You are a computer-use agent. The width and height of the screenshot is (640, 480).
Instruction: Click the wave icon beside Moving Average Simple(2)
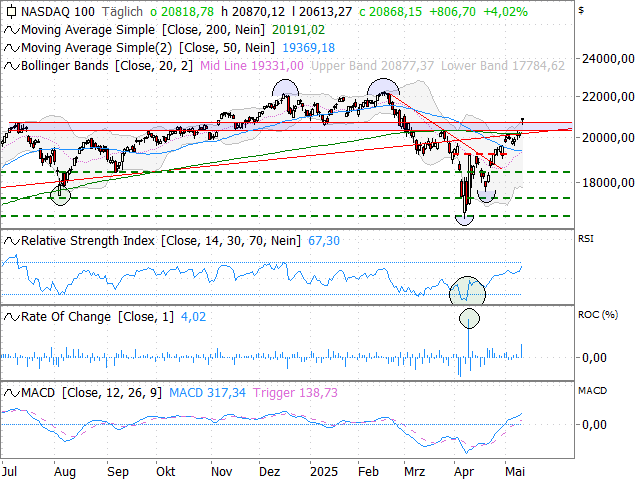[12, 48]
